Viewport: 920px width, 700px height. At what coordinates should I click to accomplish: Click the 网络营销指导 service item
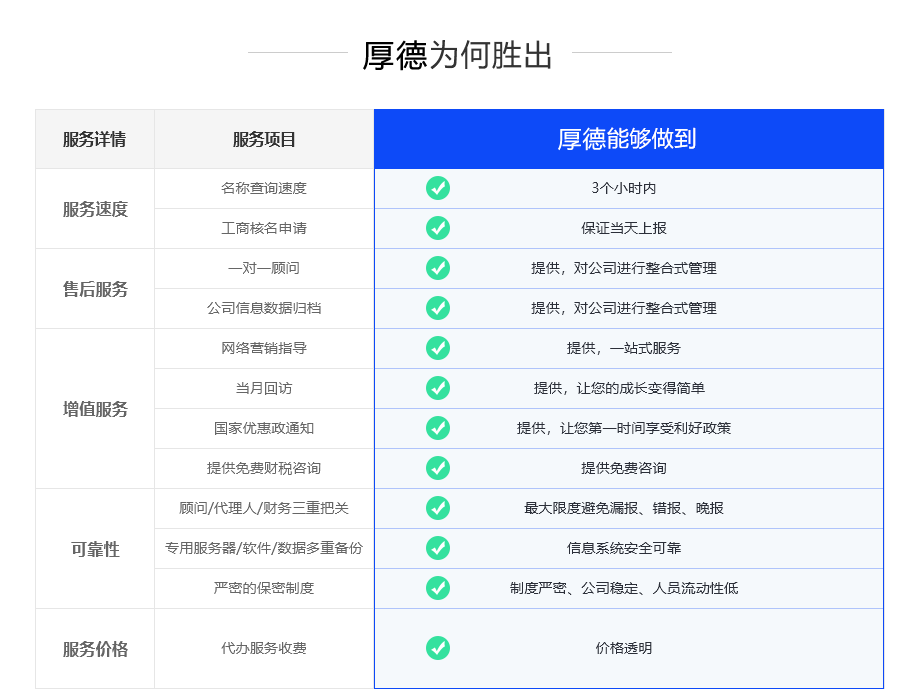(264, 348)
